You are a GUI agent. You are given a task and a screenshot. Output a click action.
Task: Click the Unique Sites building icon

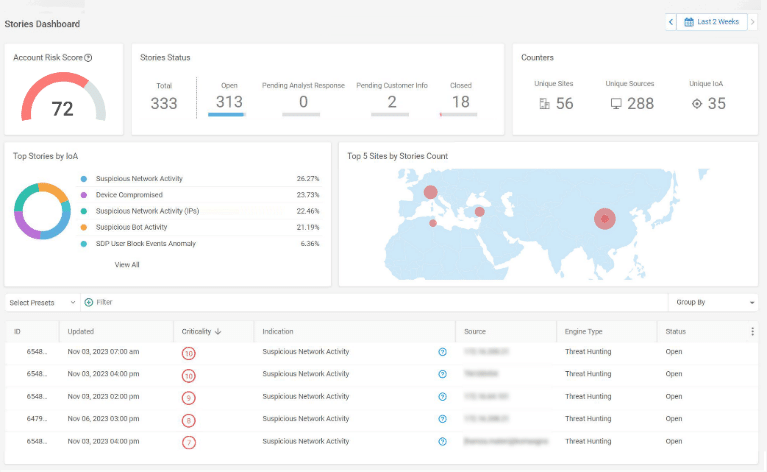click(x=544, y=103)
